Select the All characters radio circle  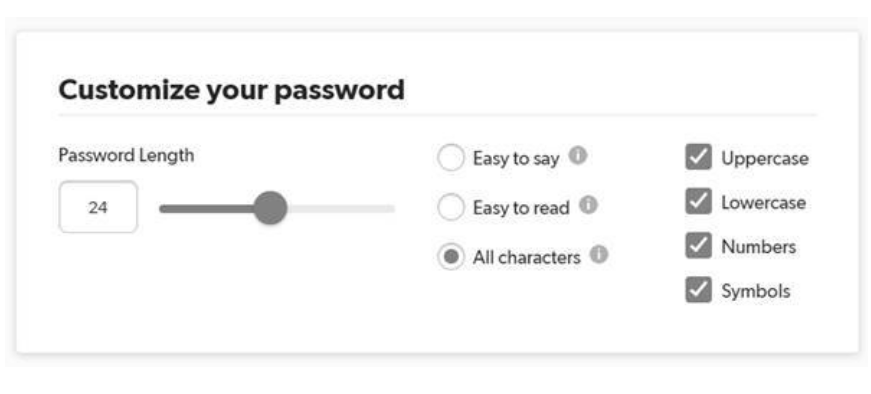pos(450,257)
